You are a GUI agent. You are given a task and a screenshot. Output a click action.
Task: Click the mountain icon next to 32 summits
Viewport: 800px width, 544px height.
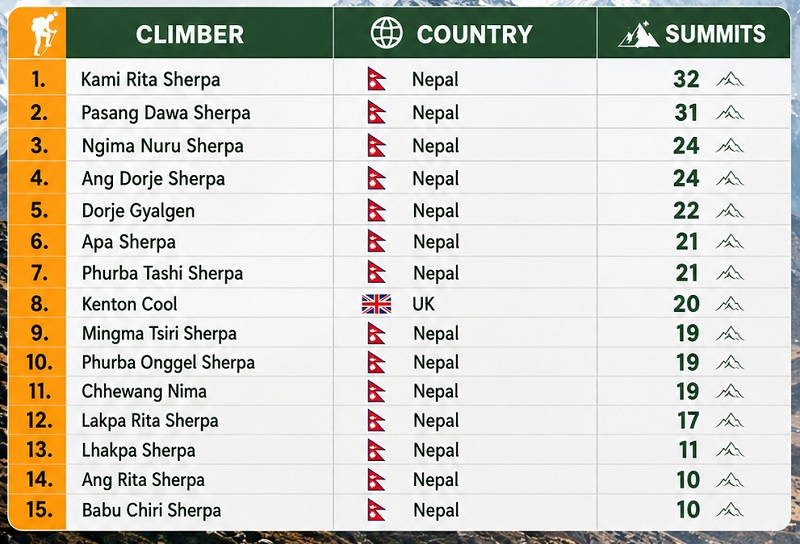point(730,79)
